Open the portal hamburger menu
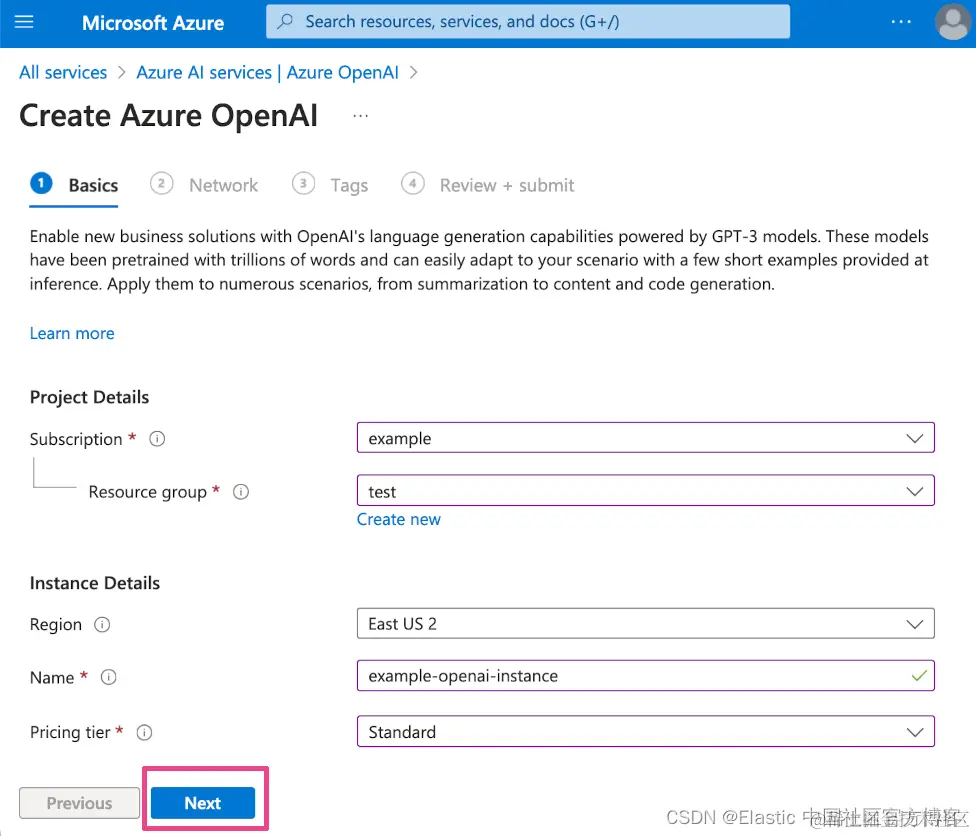Viewport: 976px width, 836px height. 24,21
